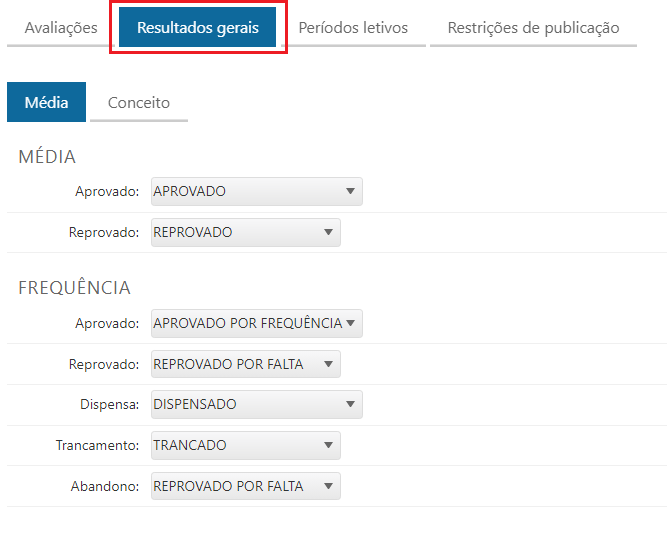This screenshot has width=667, height=535.
Task: Open the Abandono dropdown
Action: point(245,487)
